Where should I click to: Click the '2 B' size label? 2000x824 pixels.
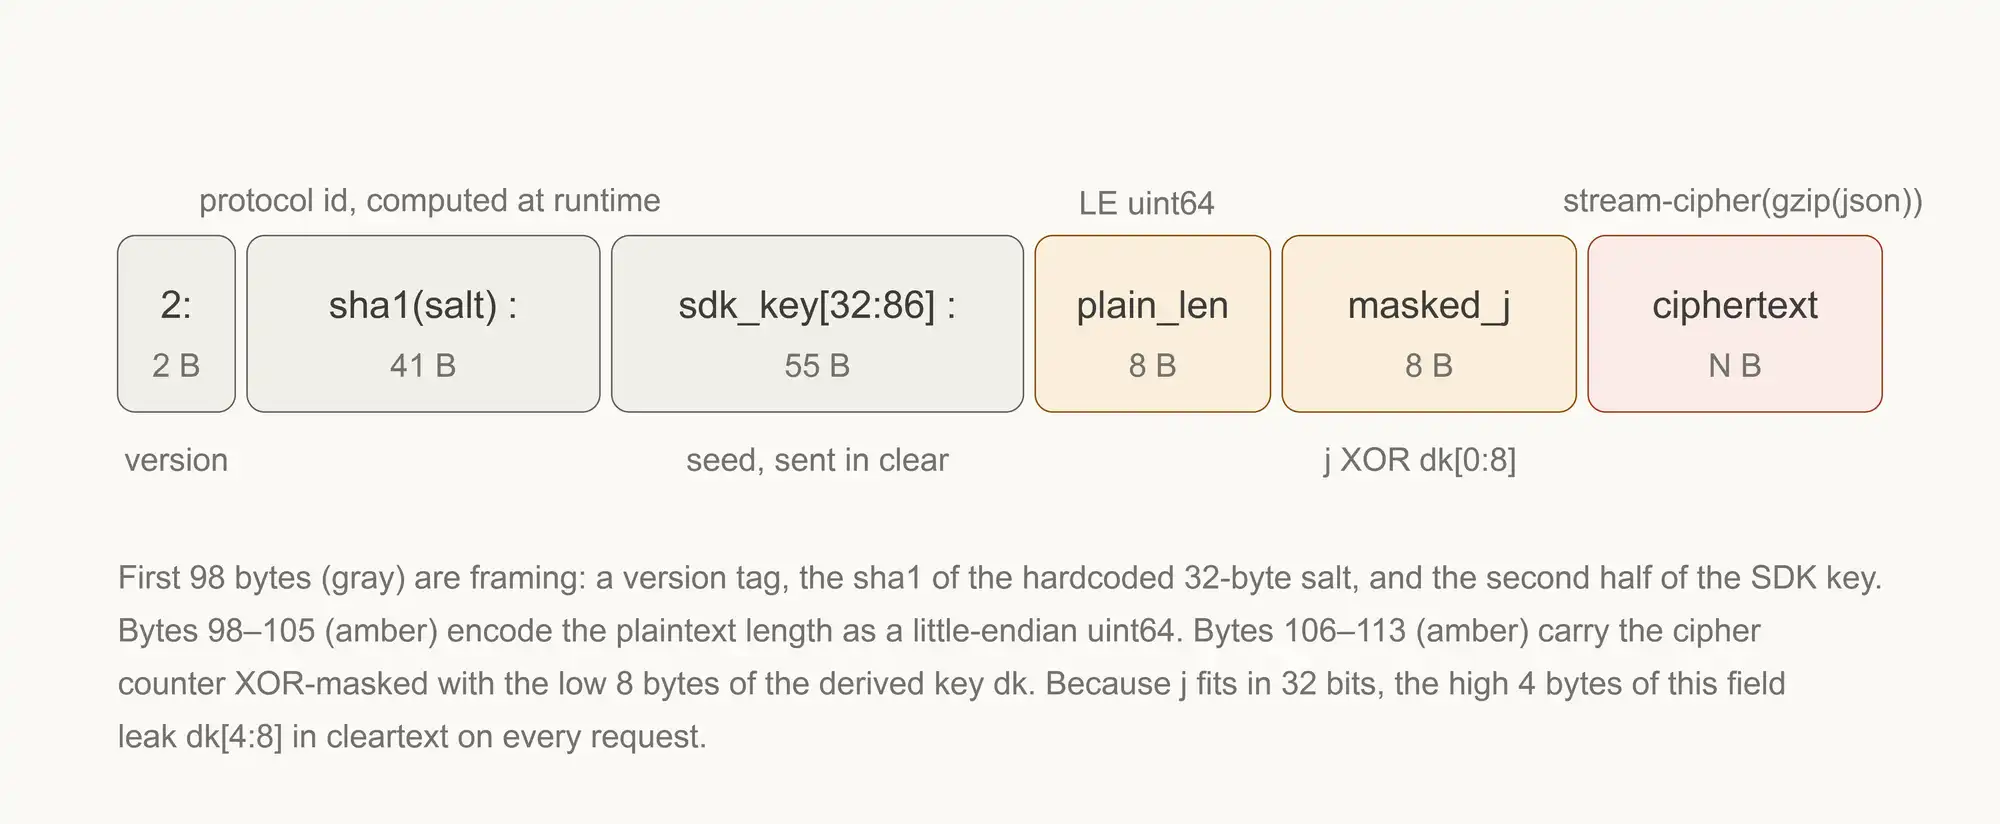[x=176, y=366]
